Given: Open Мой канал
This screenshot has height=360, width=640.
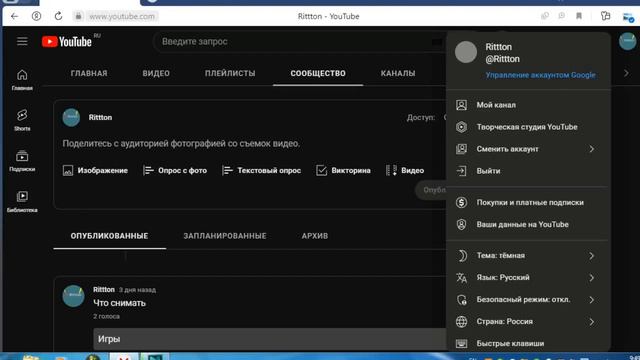Looking at the screenshot, I should 528,105.
